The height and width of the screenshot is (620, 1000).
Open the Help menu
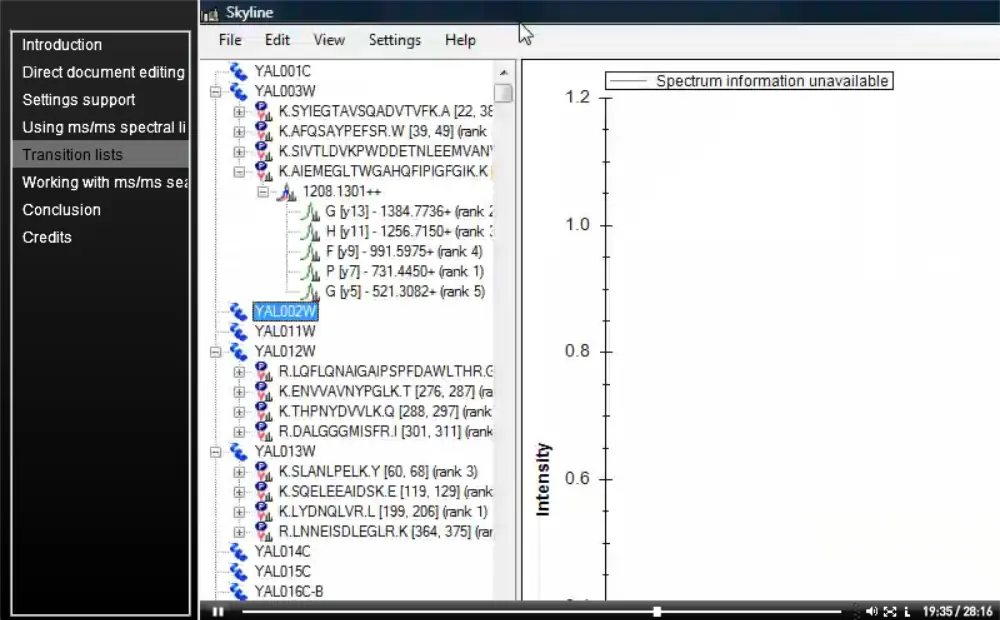(460, 40)
